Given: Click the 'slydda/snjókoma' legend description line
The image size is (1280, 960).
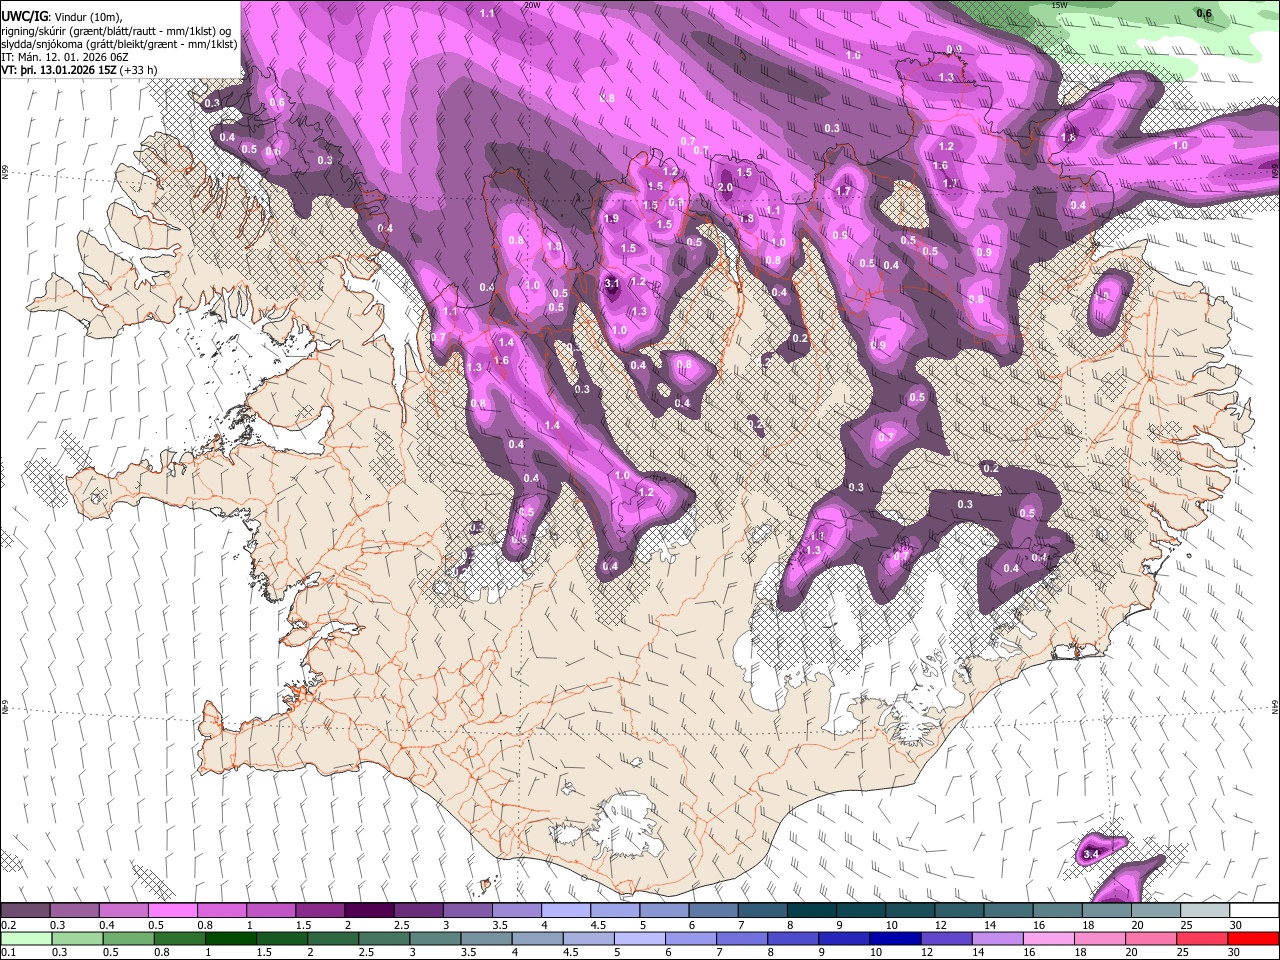Looking at the screenshot, I should tap(119, 44).
